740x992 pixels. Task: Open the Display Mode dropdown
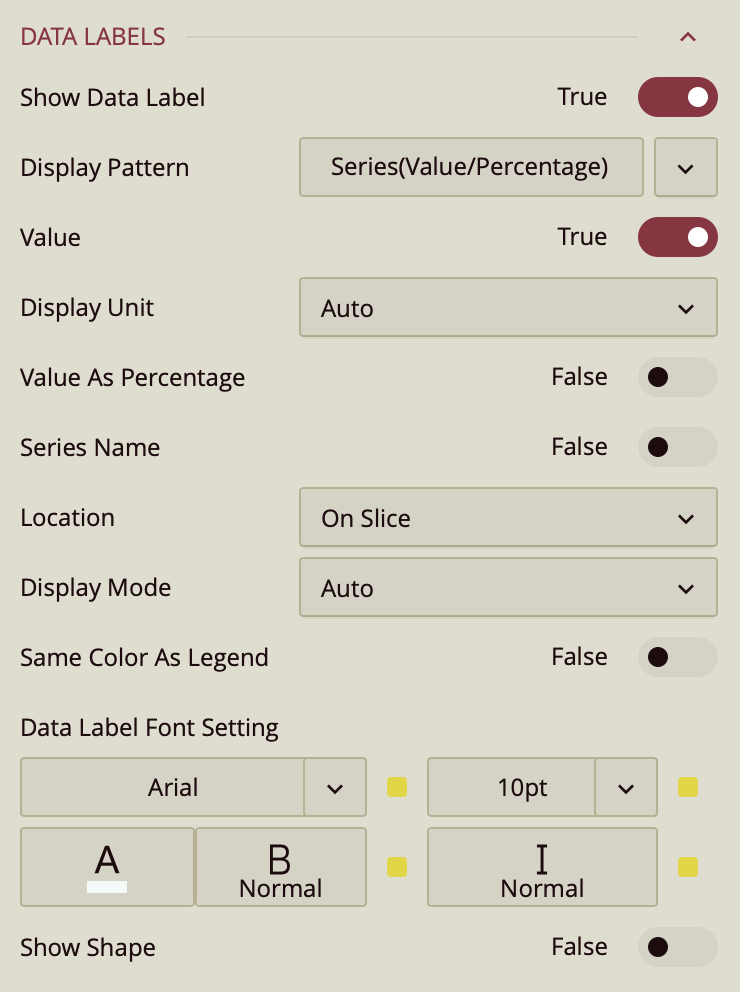[508, 588]
